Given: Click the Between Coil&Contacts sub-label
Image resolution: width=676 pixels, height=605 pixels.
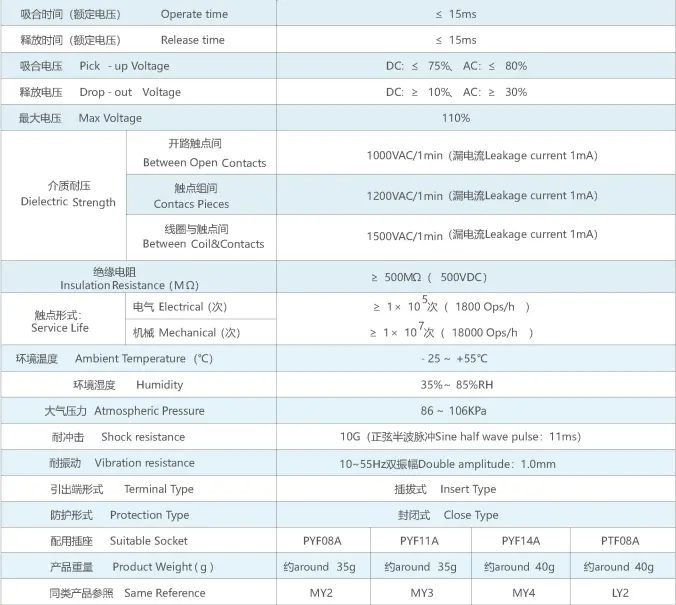Looking at the screenshot, I should [204, 237].
